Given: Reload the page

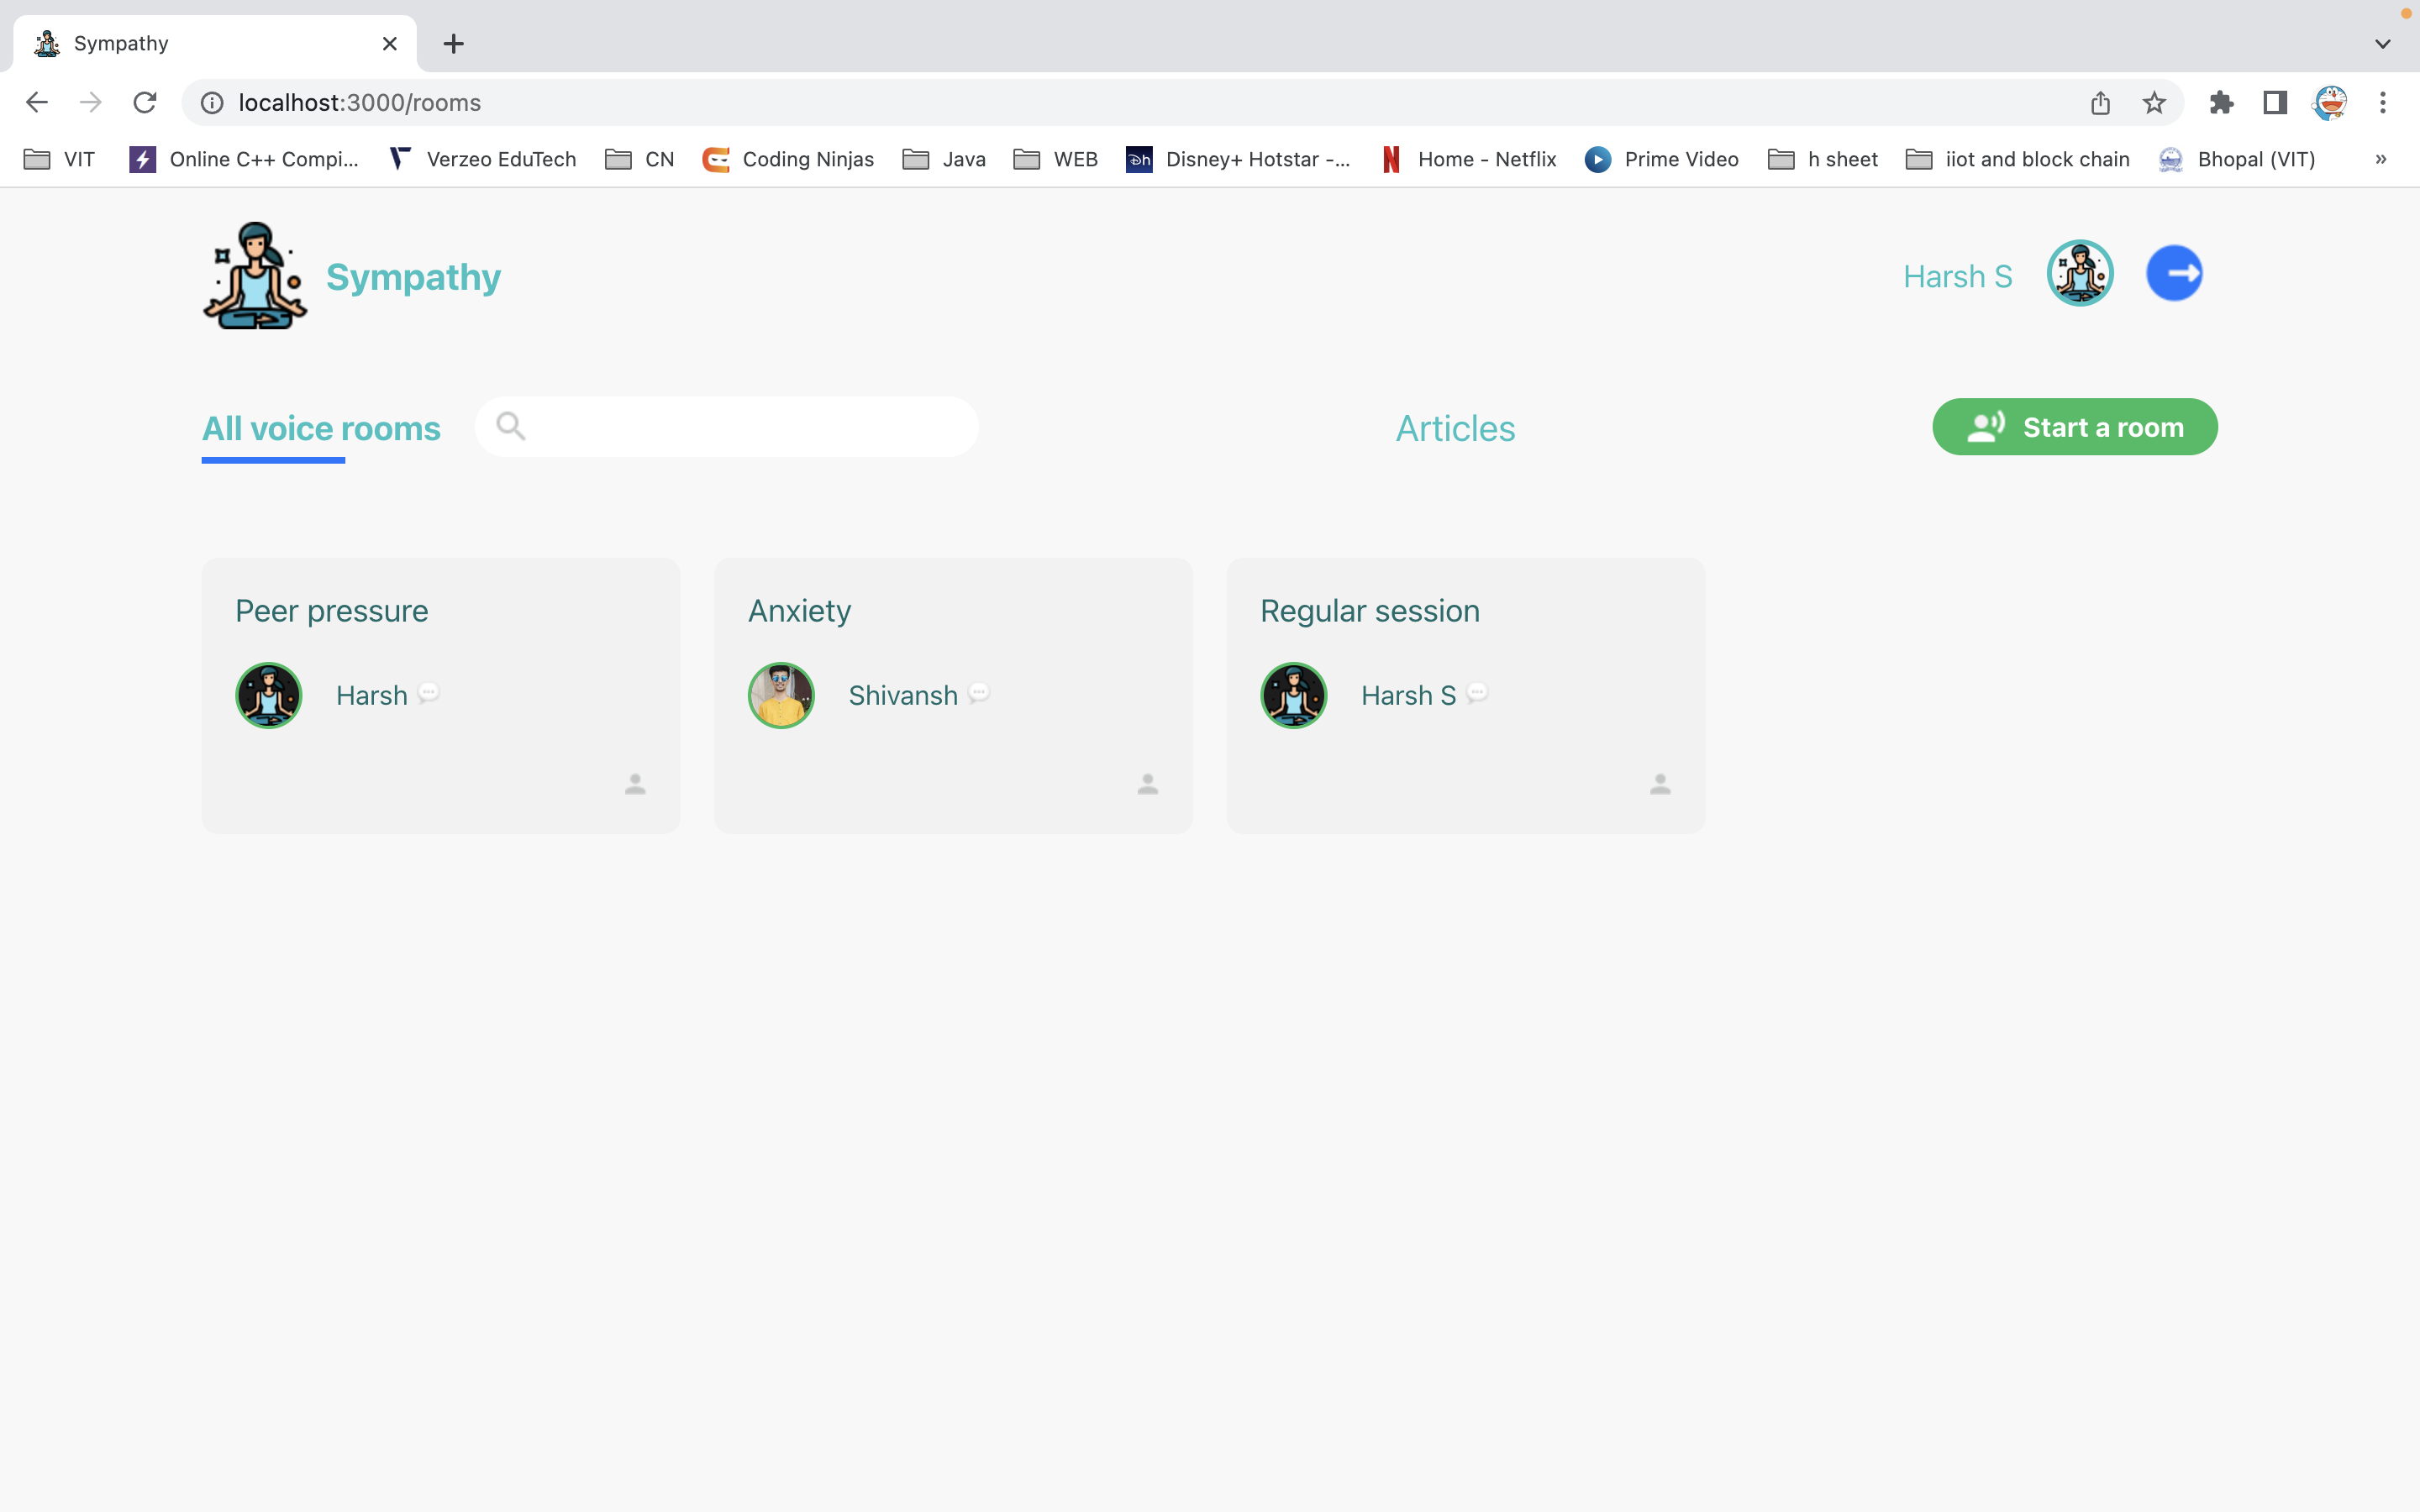Looking at the screenshot, I should pyautogui.click(x=145, y=103).
